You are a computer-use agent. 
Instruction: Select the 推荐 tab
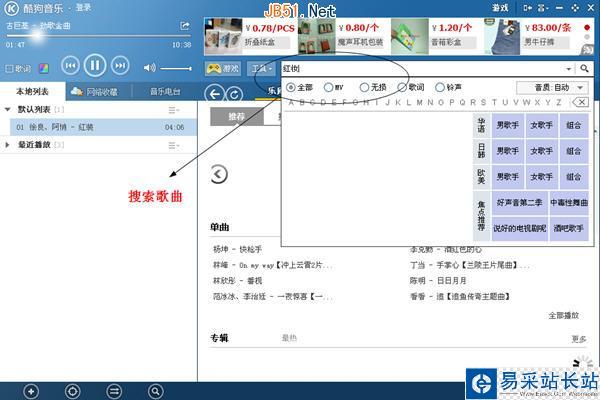(236, 116)
